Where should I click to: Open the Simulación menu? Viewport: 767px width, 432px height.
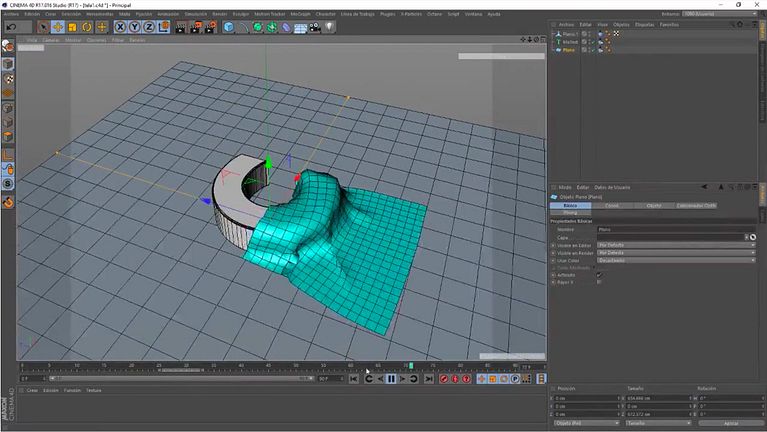click(x=196, y=14)
